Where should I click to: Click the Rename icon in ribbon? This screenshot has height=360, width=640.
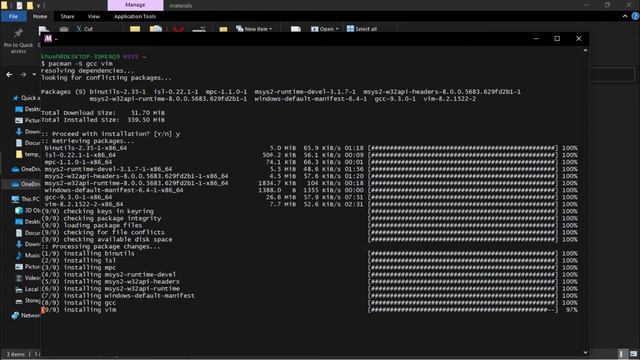(199, 29)
